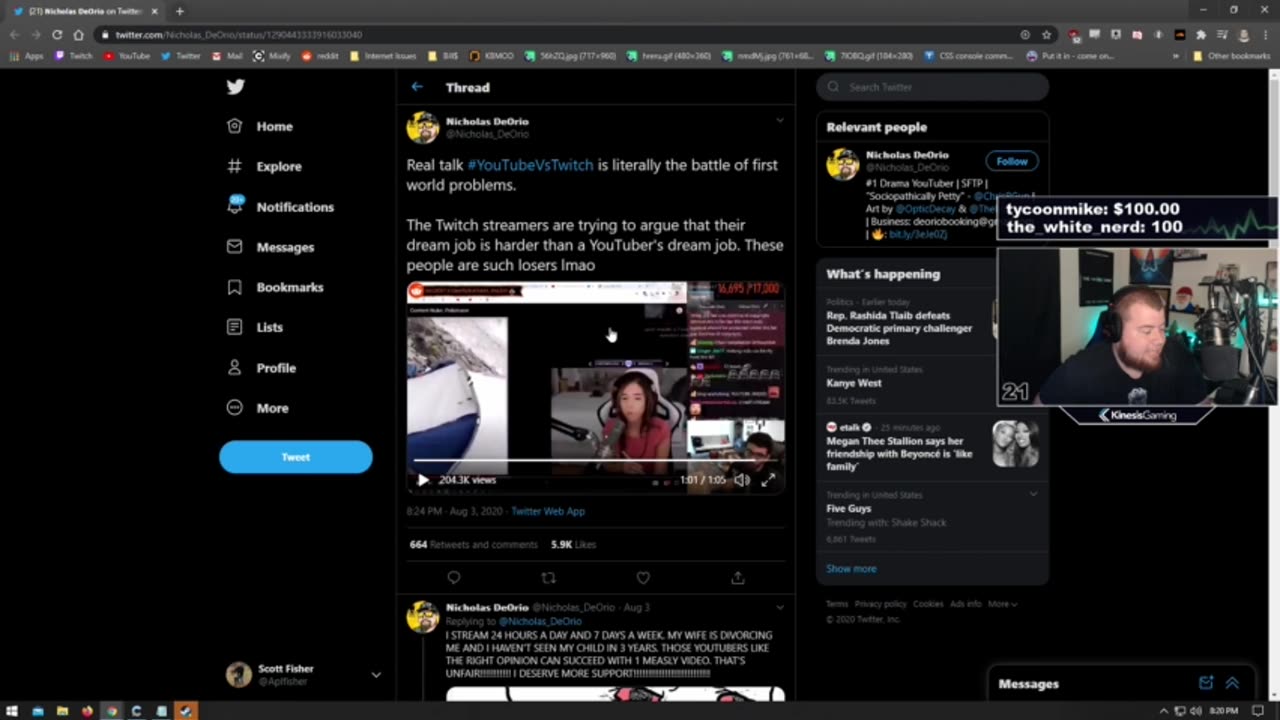The image size is (1280, 720).
Task: Bookmark this page with the star
Action: point(1046,35)
